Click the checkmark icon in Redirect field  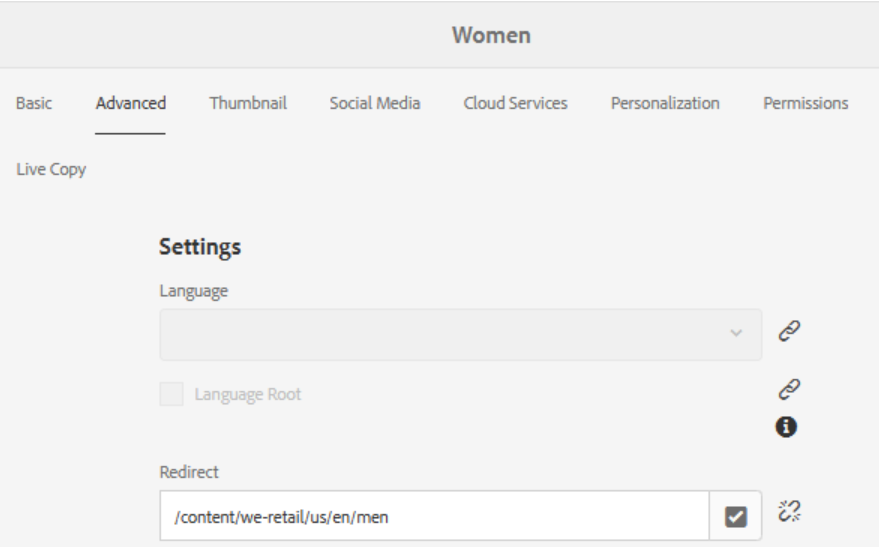click(735, 516)
